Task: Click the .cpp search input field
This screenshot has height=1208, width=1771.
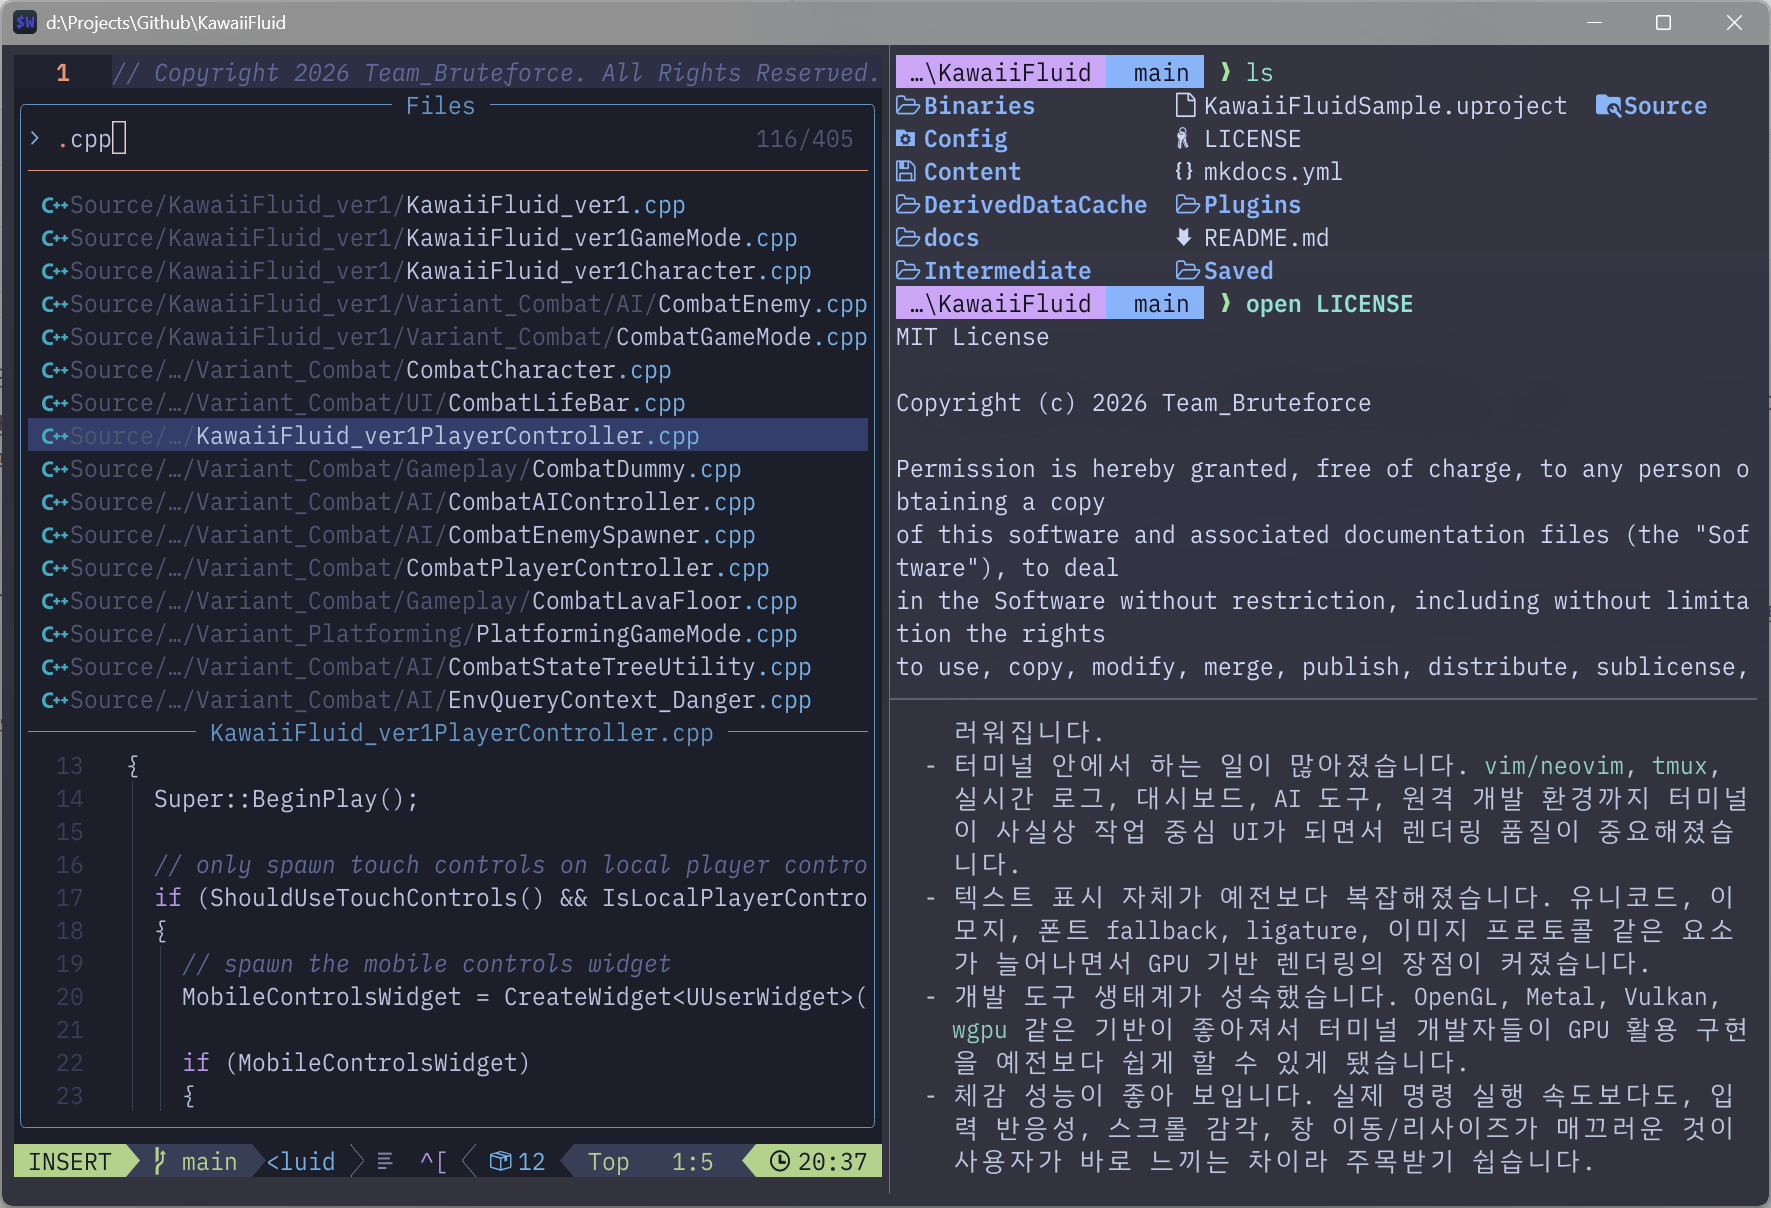Action: coord(400,139)
